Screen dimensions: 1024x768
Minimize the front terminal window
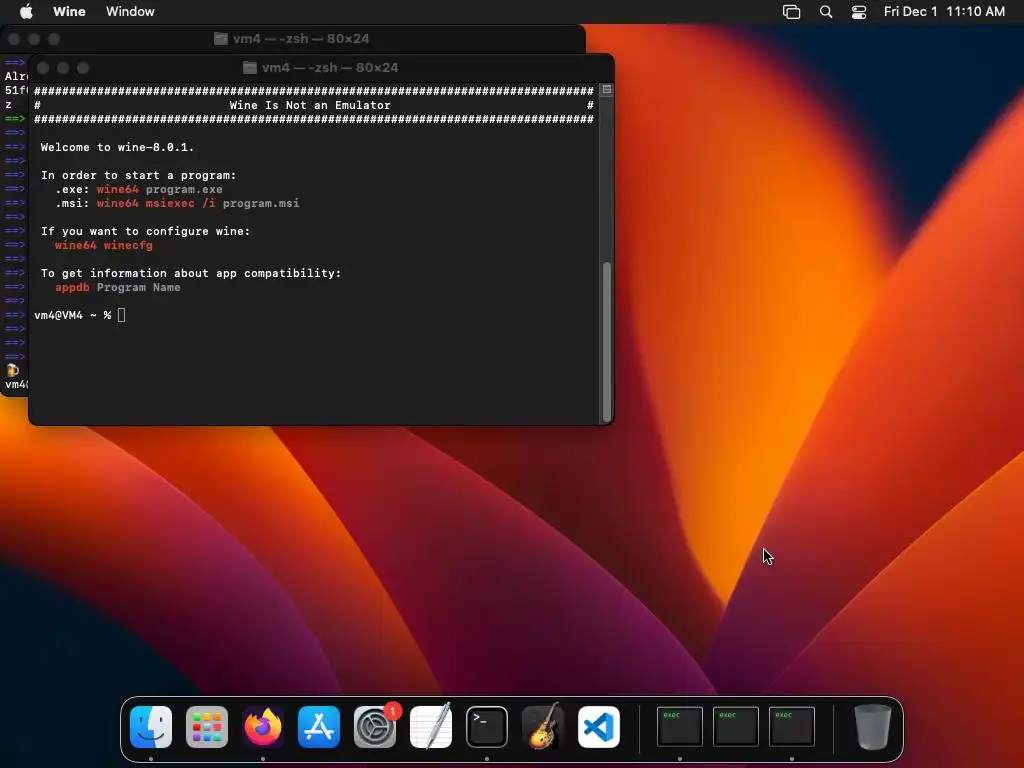(63, 68)
